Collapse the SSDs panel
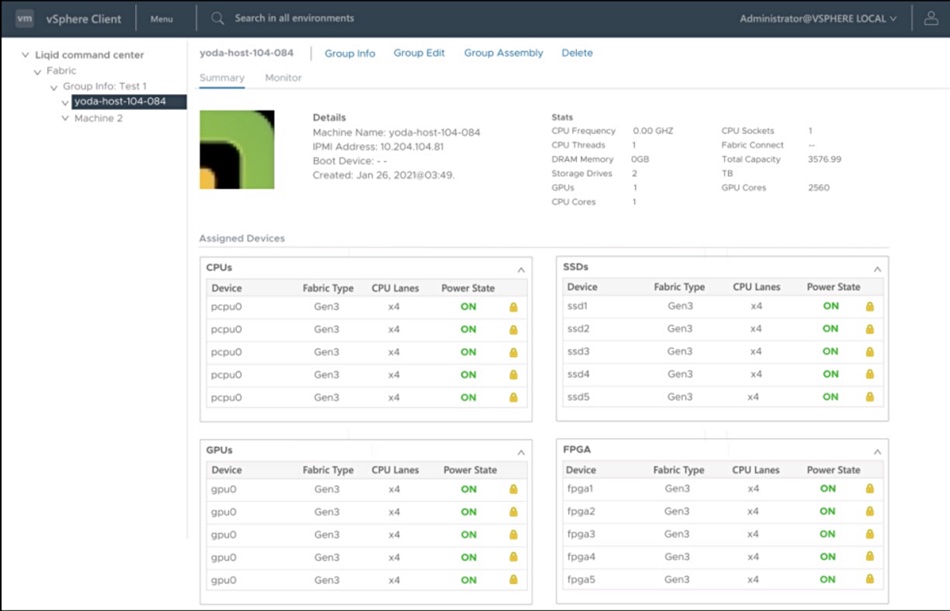 tap(877, 269)
